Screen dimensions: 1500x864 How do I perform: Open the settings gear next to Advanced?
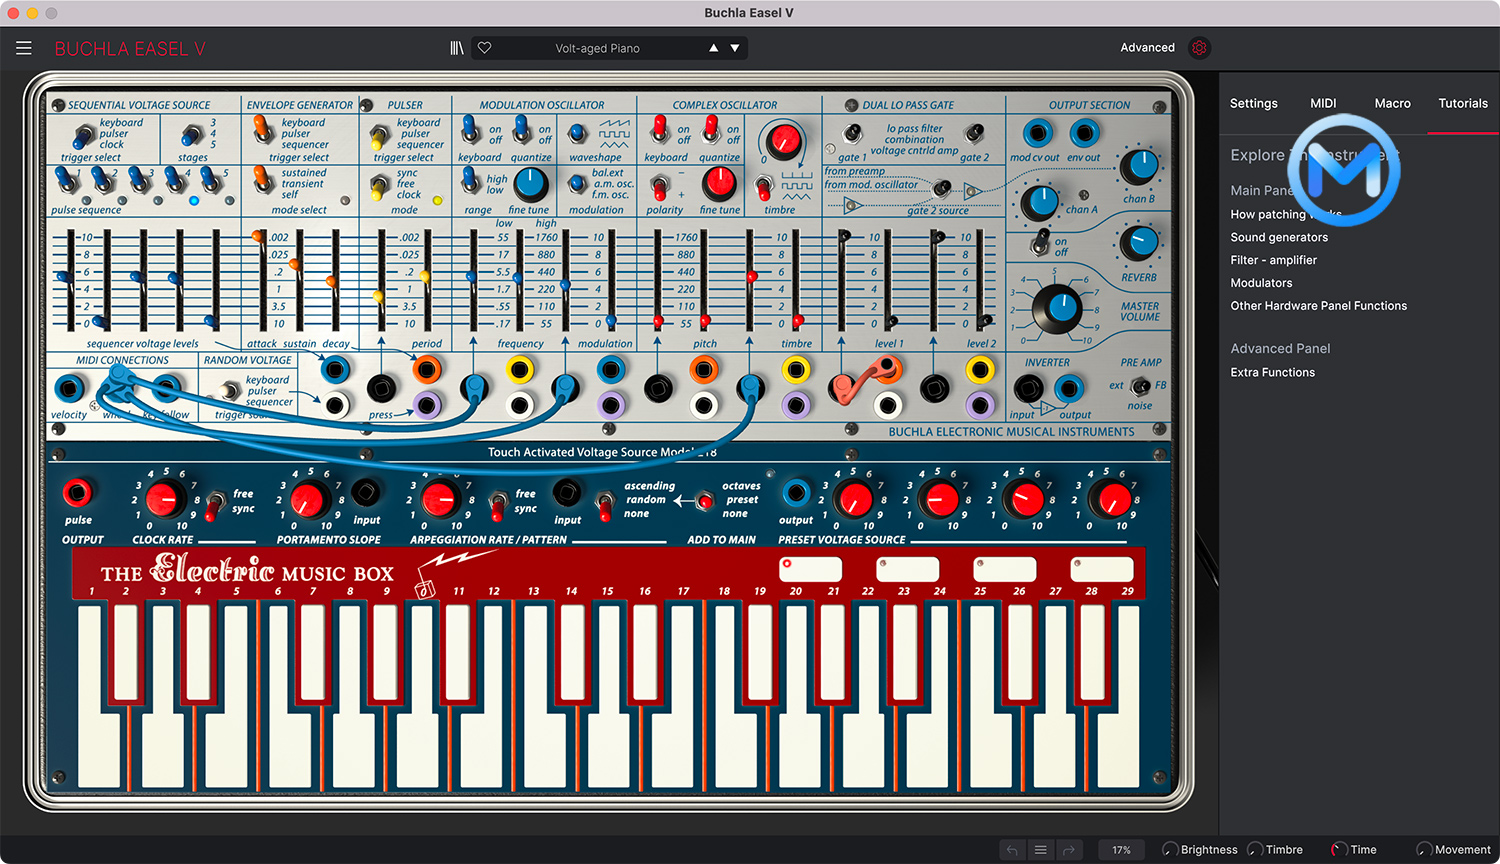(x=1198, y=47)
